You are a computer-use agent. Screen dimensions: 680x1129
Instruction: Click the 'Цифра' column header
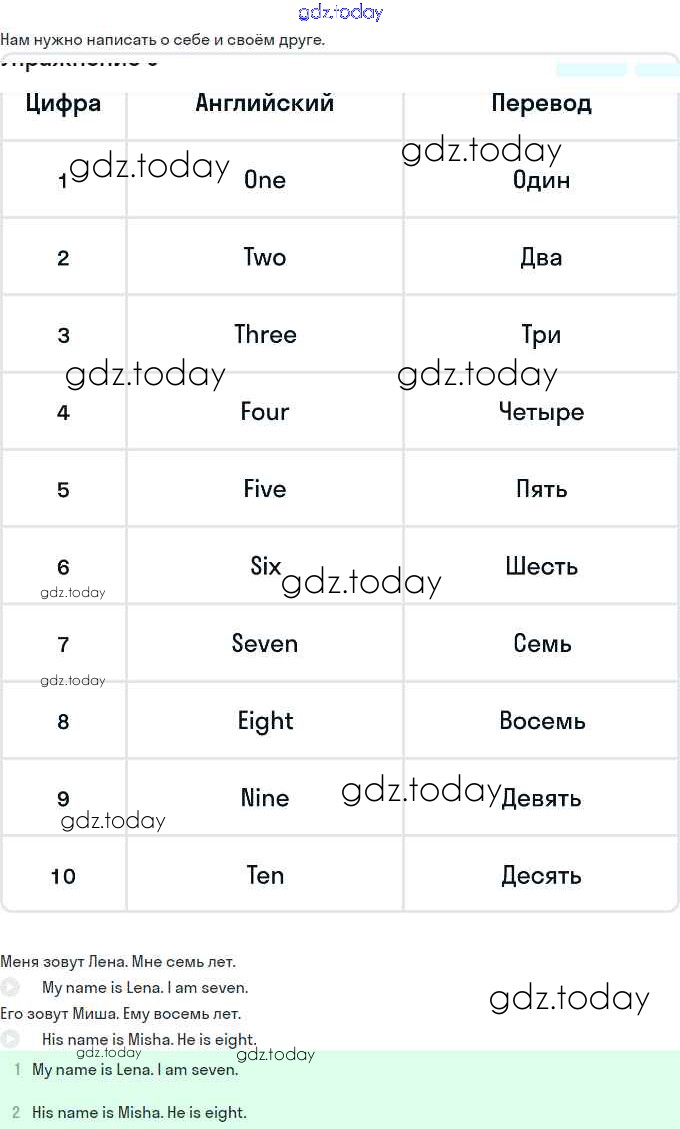[63, 103]
